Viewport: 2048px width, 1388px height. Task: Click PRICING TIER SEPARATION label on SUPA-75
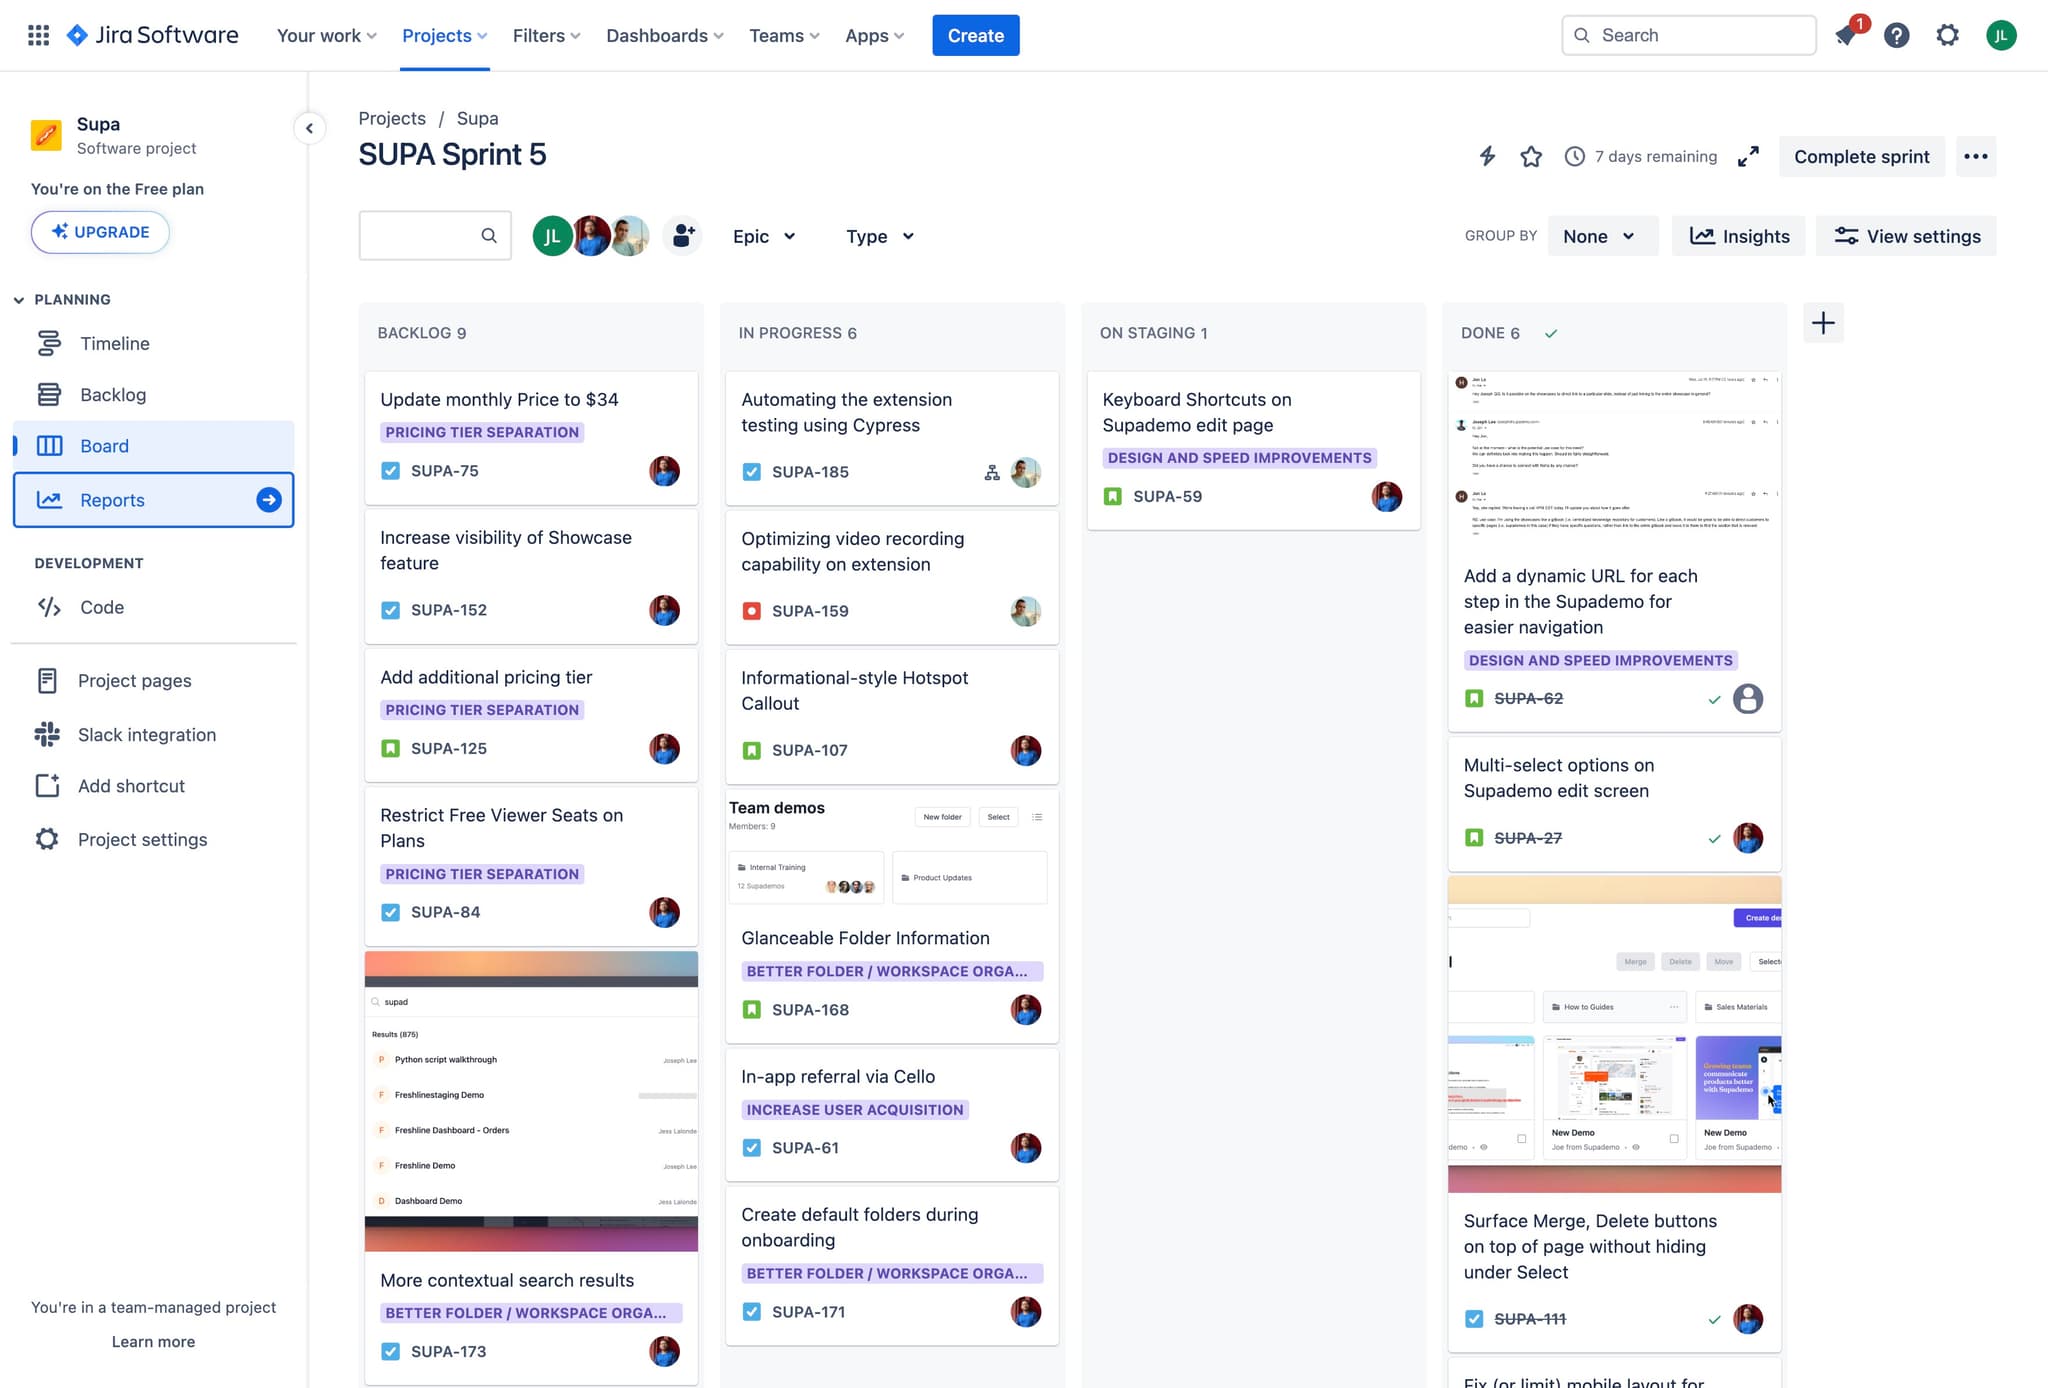click(482, 432)
